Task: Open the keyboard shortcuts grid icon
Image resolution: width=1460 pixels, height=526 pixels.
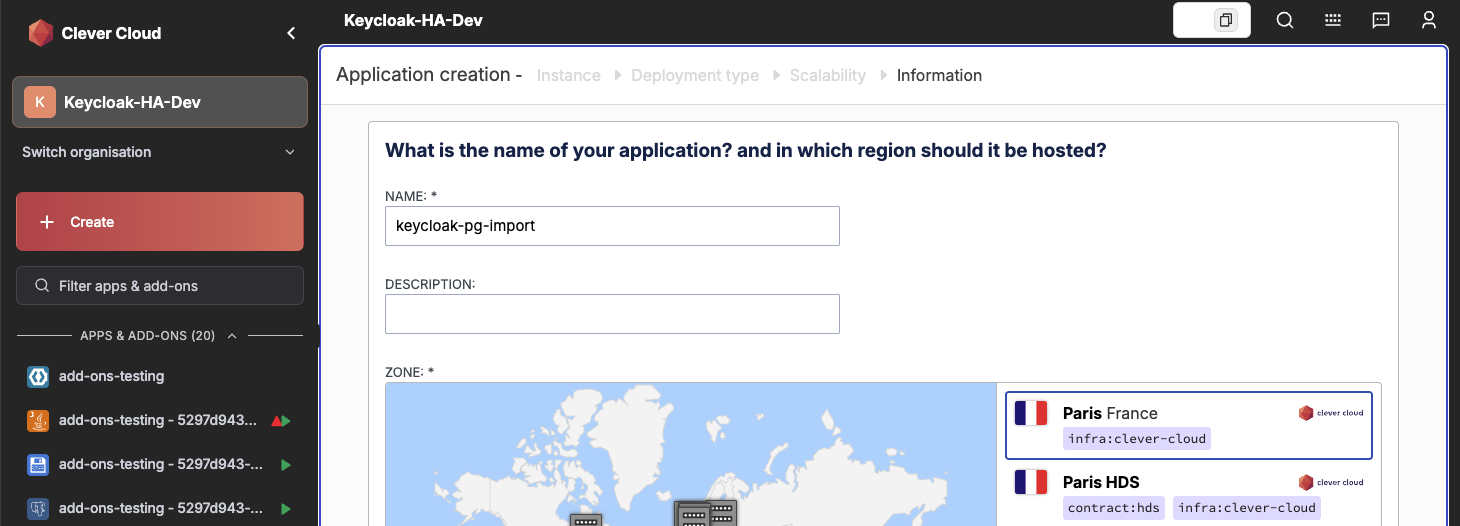Action: (1333, 20)
